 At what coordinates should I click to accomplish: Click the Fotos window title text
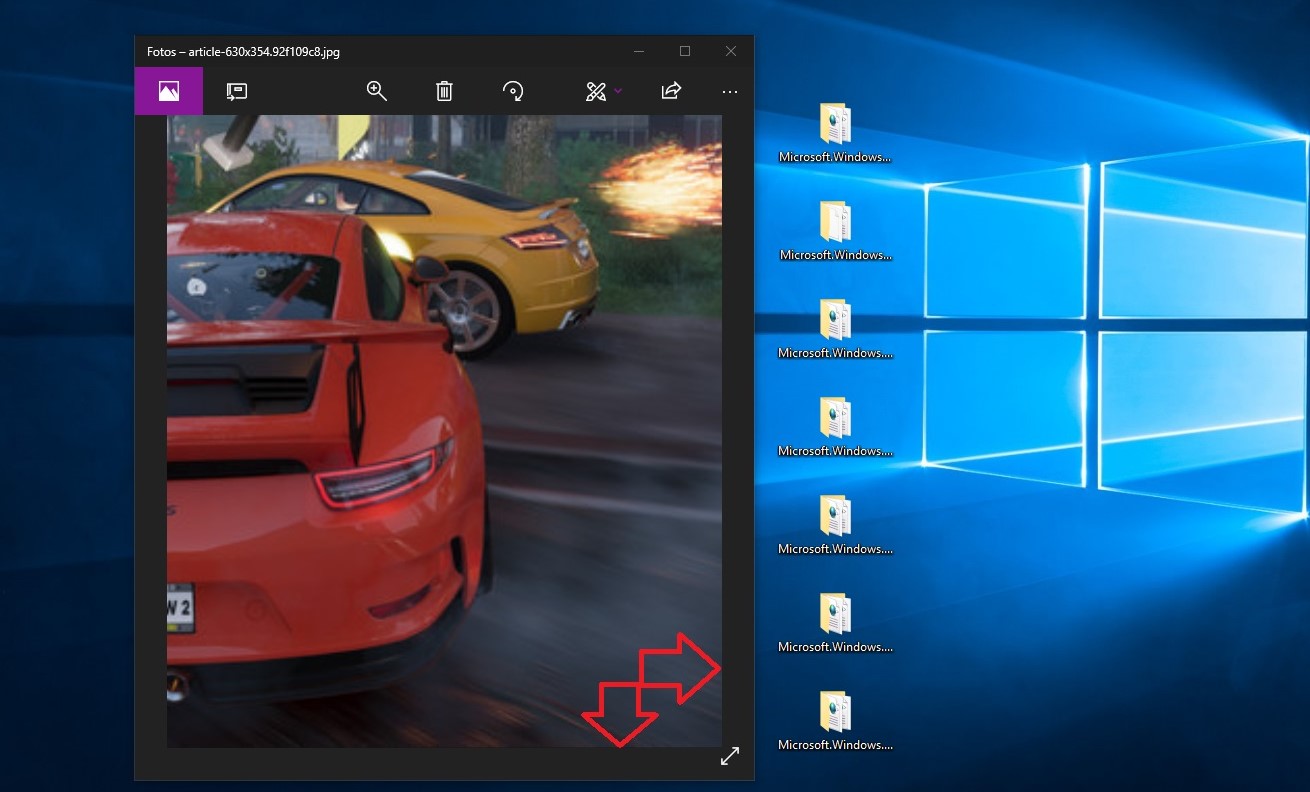[243, 51]
